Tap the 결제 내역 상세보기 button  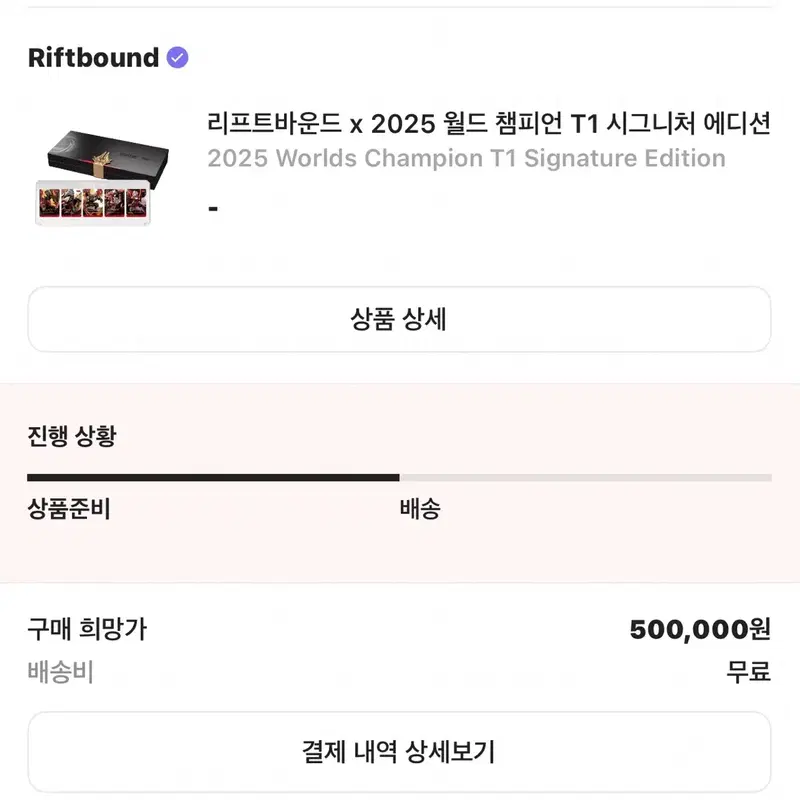click(x=399, y=752)
